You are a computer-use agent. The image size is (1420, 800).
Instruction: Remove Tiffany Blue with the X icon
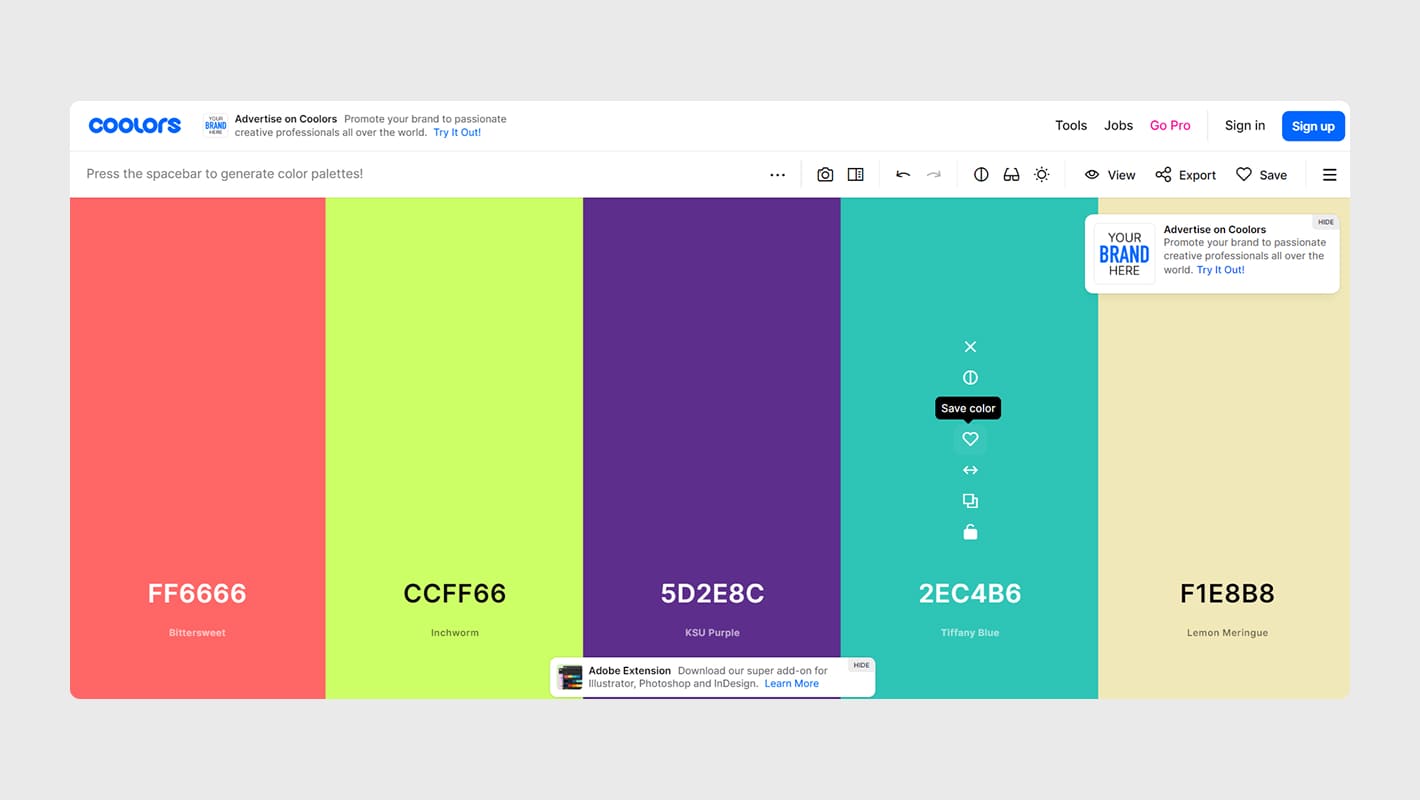(x=970, y=347)
